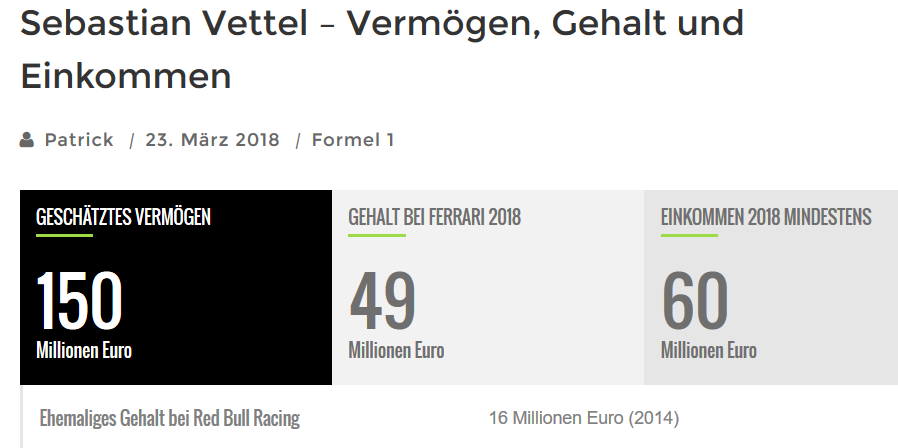This screenshot has width=898, height=448.
Task: Open the Formel 1 category link
Action: pyautogui.click(x=353, y=140)
